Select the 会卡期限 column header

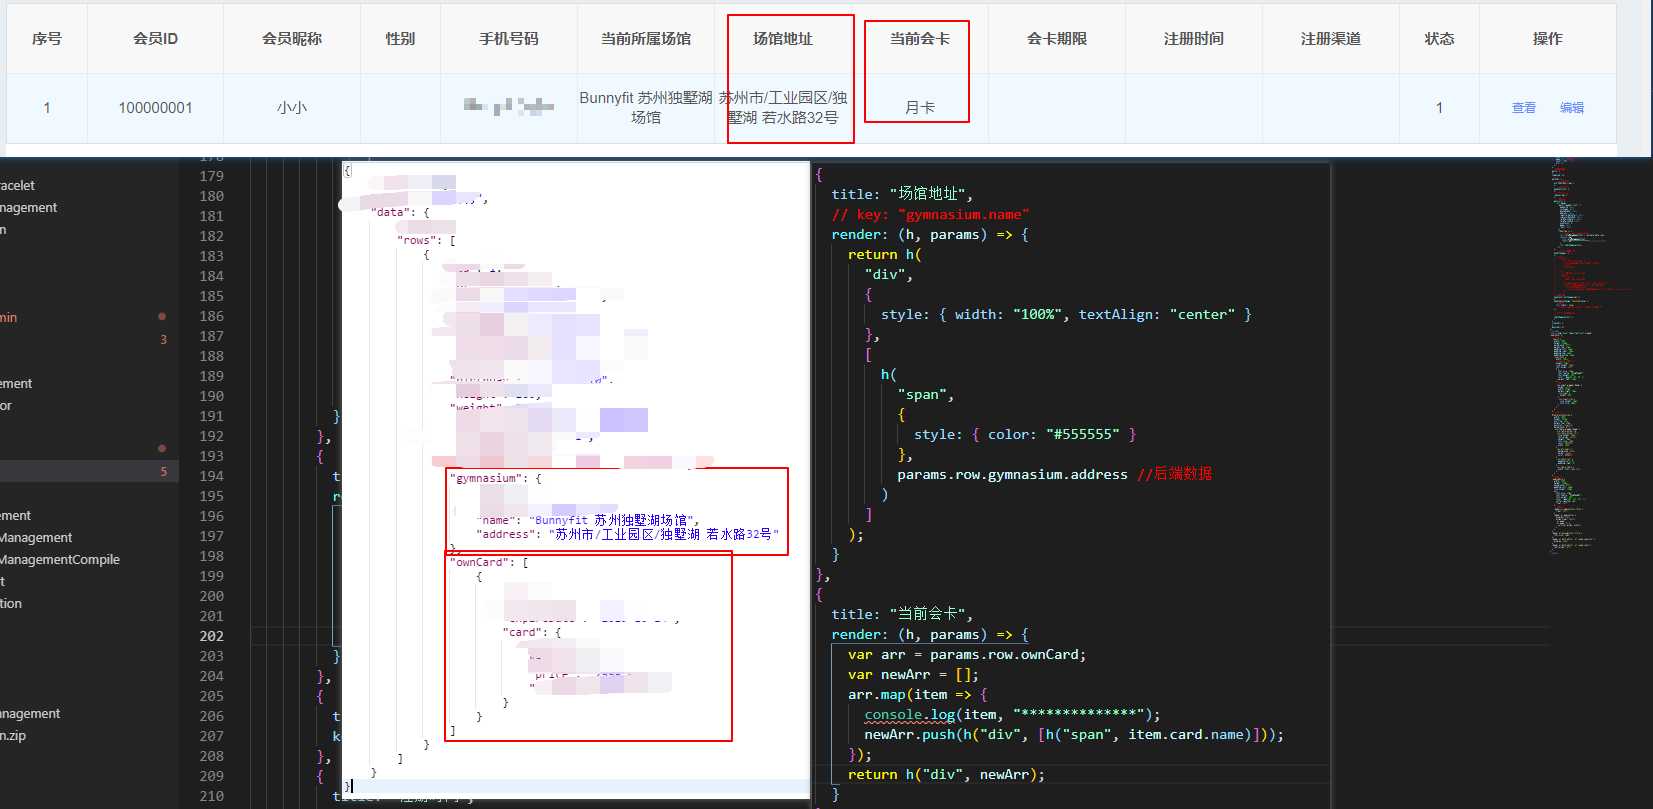(x=1057, y=39)
